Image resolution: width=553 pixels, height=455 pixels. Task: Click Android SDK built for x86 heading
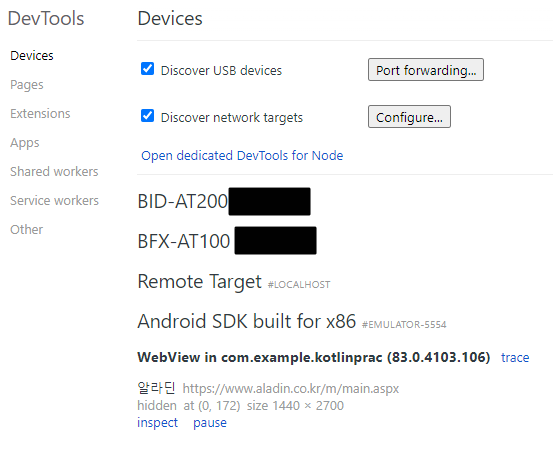247,321
